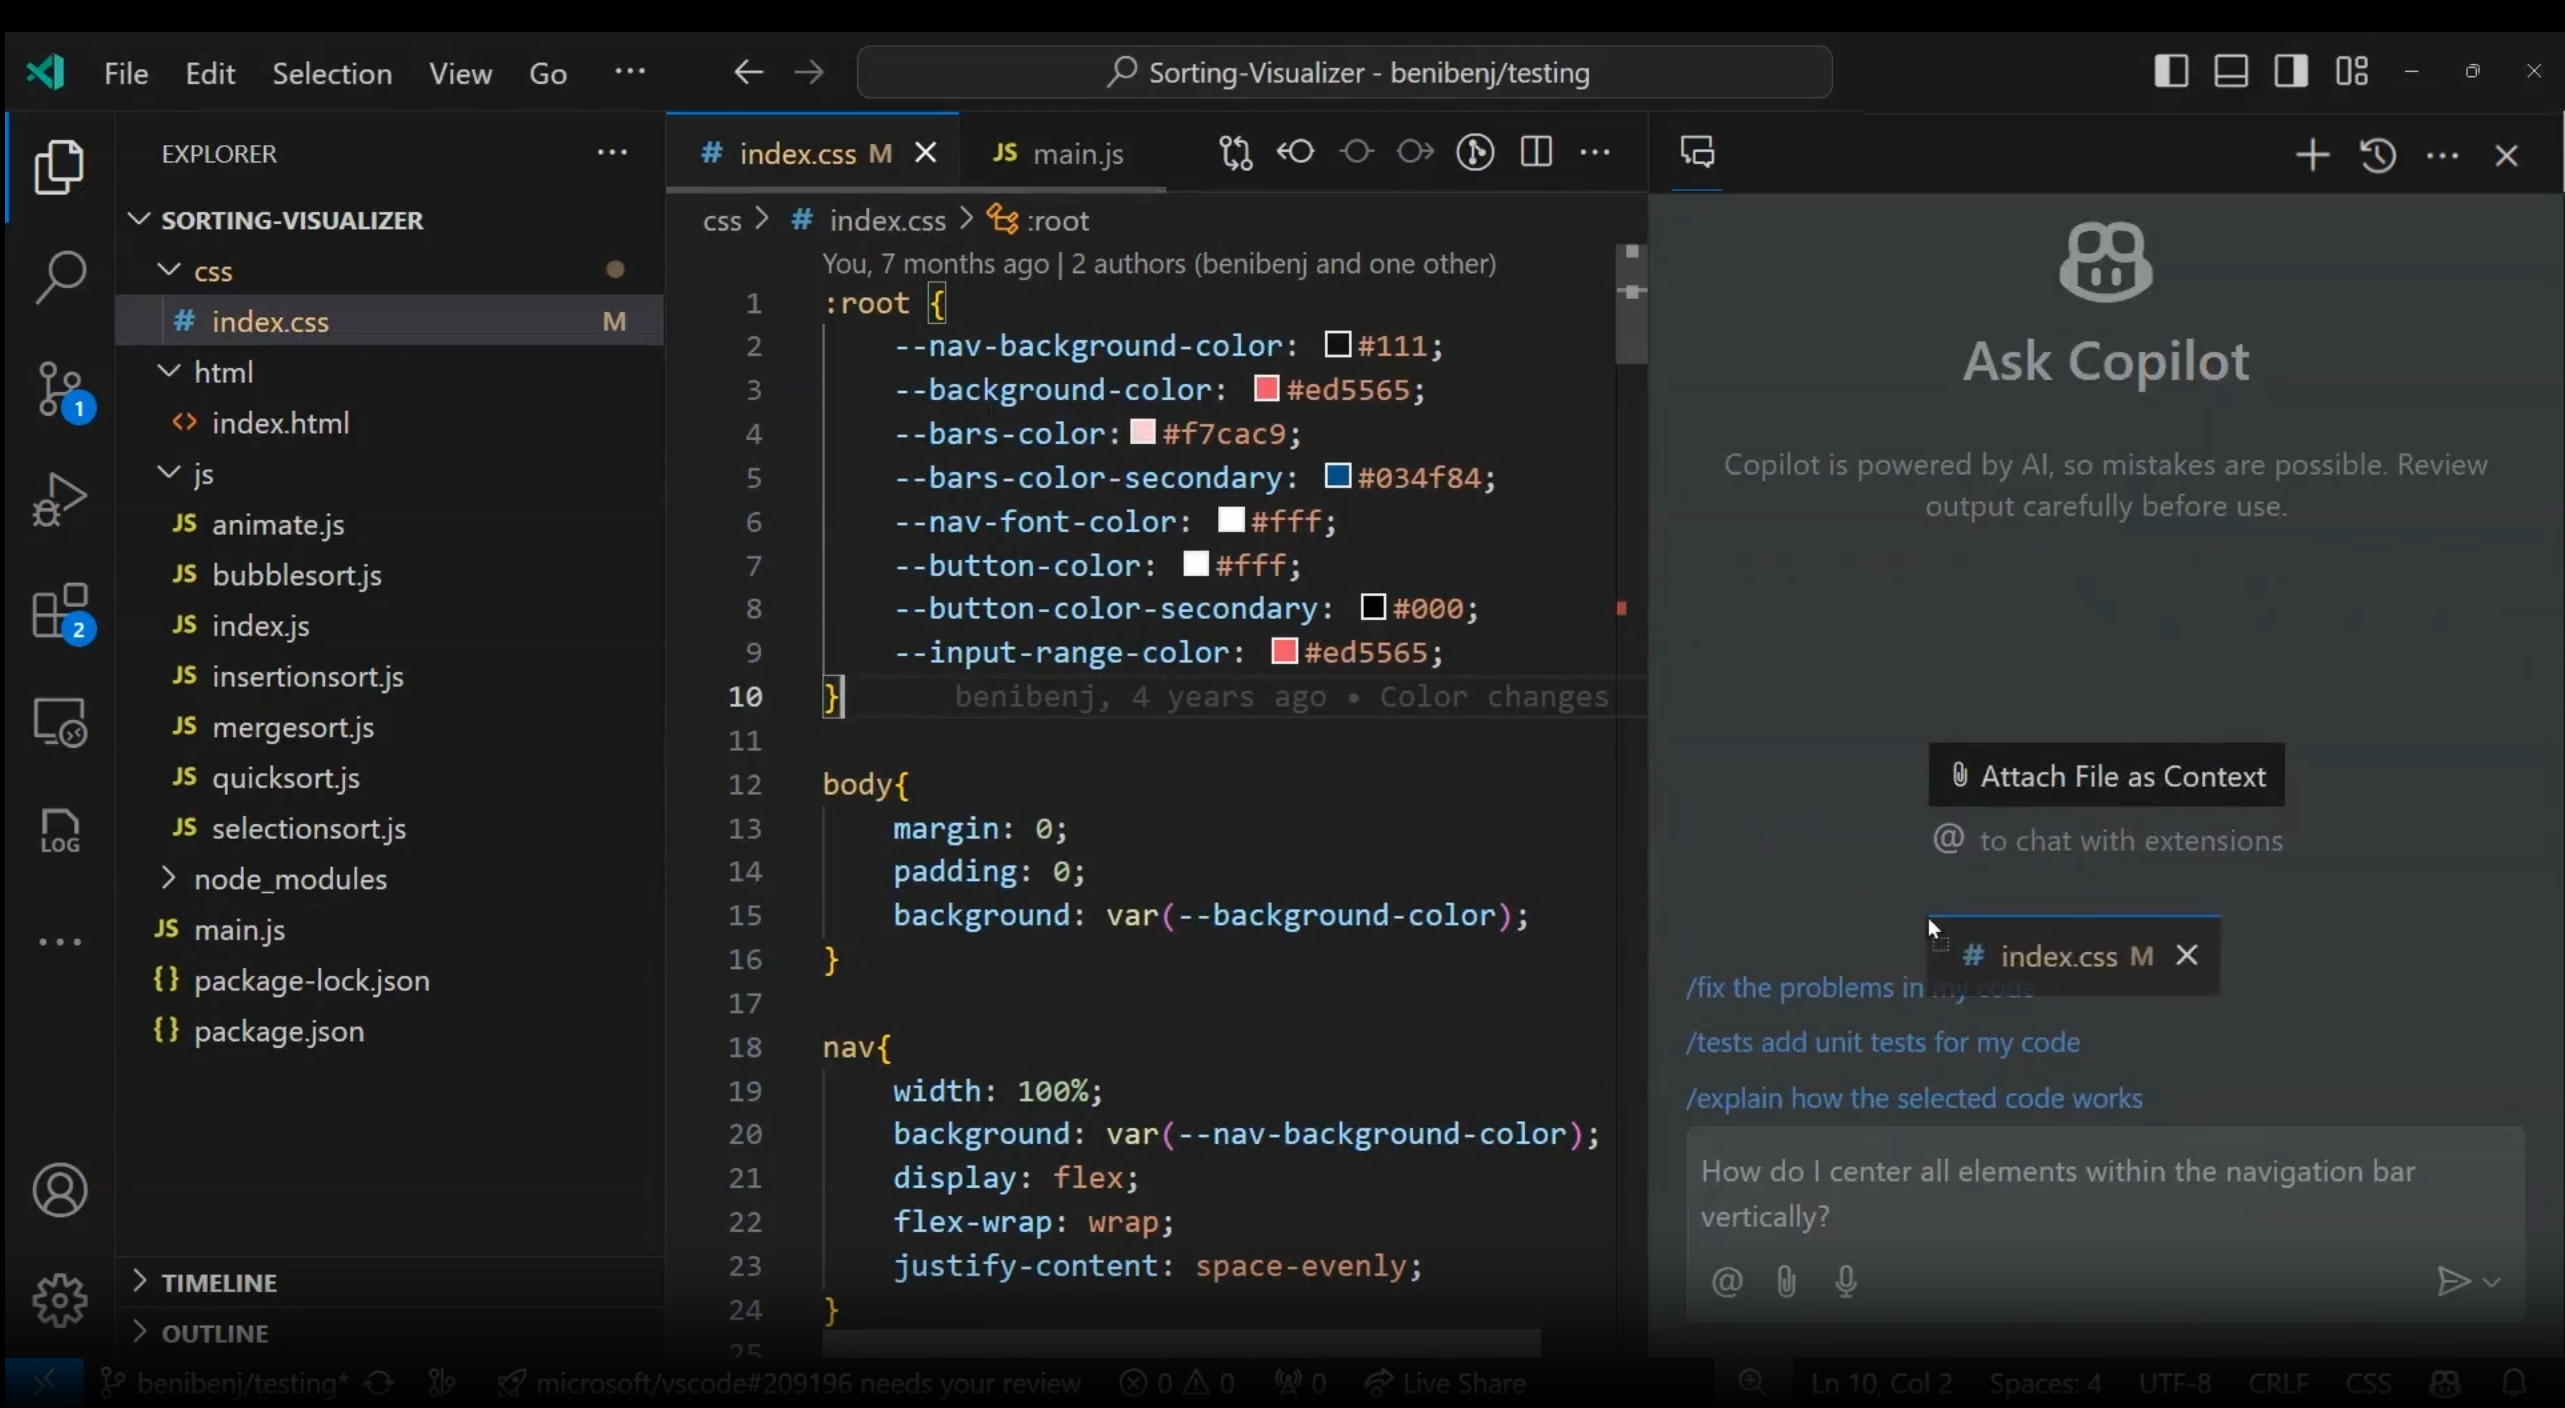Split the editor using the split icon
The image size is (2565, 1408).
[1537, 152]
